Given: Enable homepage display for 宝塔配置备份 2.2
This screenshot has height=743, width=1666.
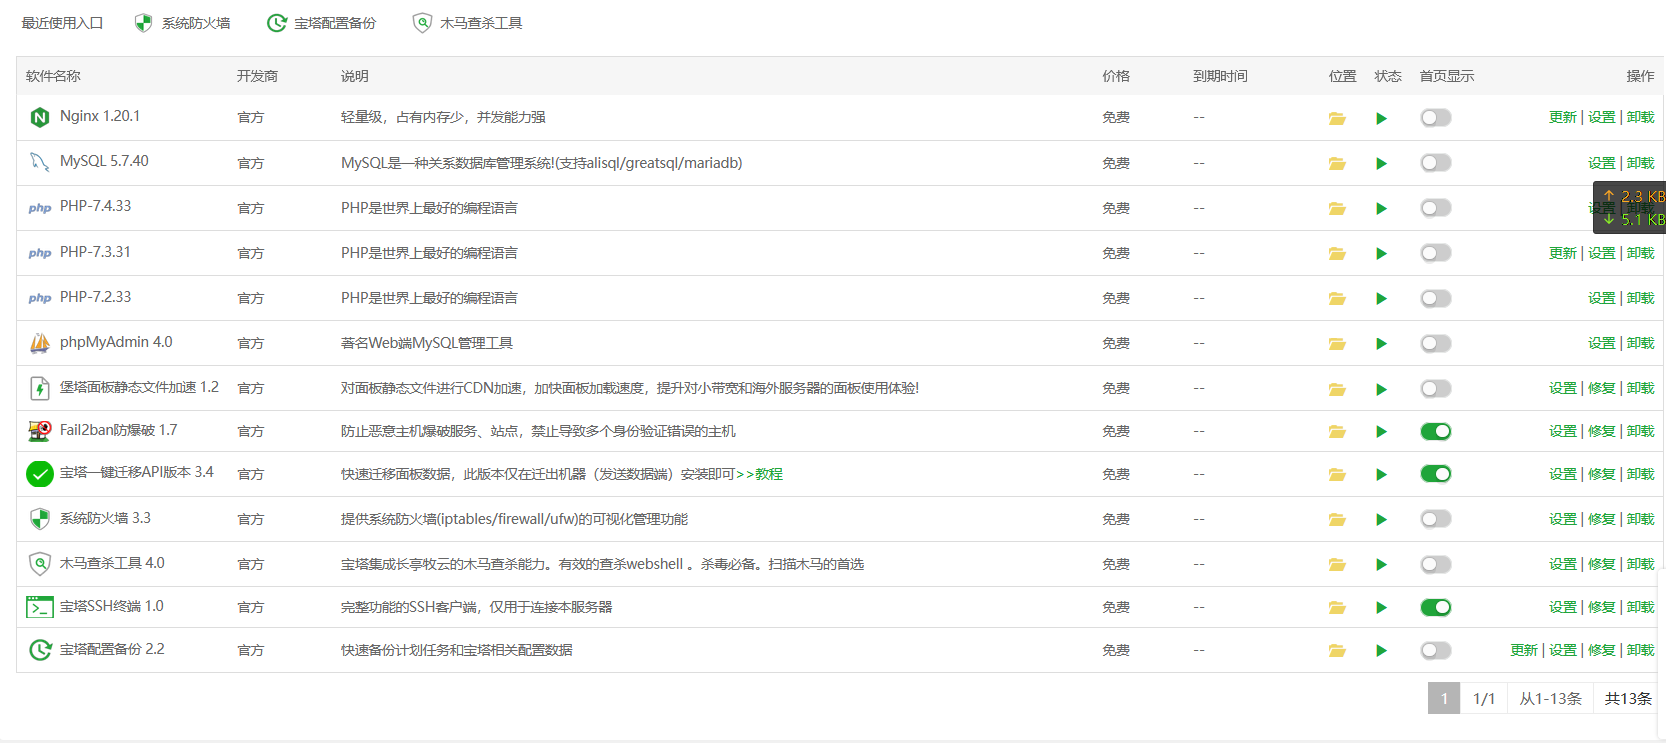Looking at the screenshot, I should [1435, 650].
